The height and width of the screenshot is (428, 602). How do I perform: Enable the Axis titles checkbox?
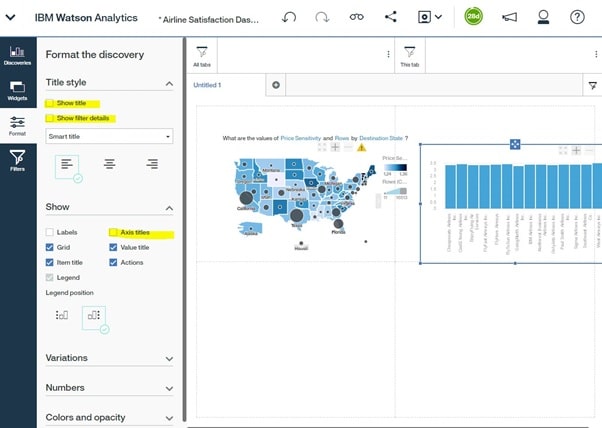pos(113,232)
